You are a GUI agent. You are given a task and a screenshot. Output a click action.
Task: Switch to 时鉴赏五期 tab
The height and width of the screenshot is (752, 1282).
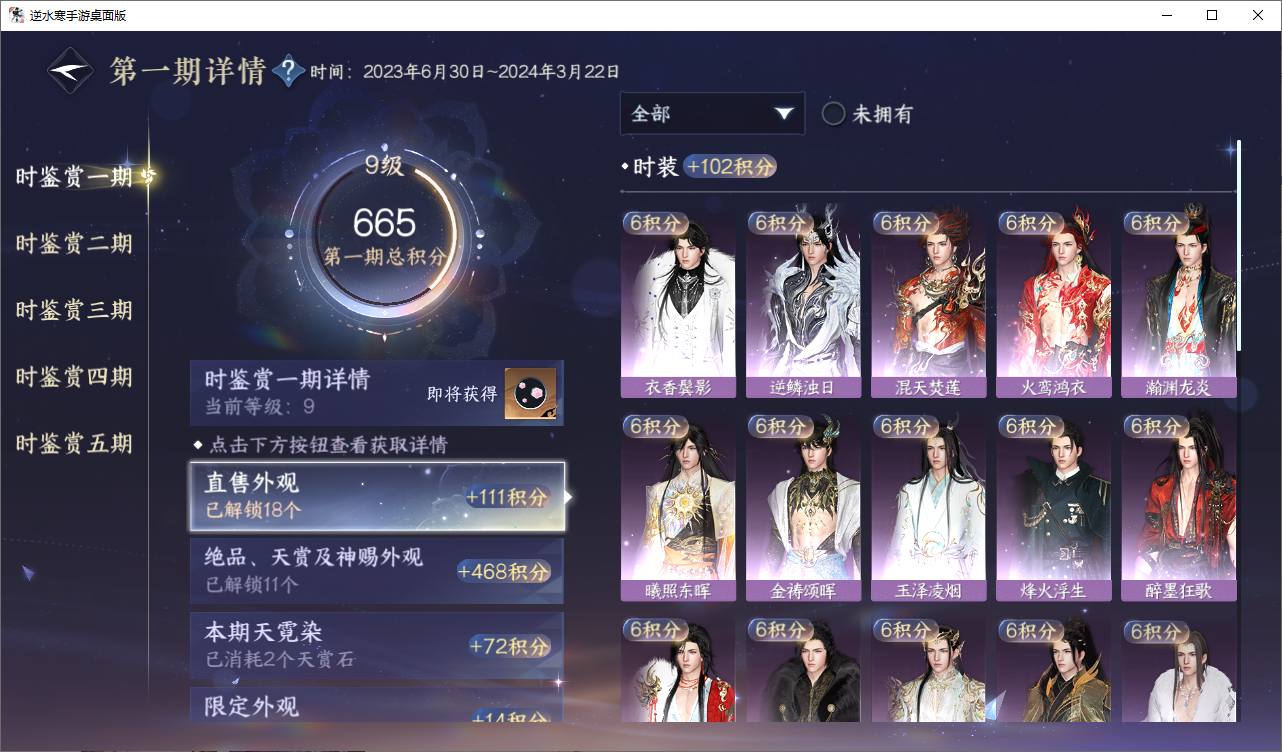coord(74,444)
